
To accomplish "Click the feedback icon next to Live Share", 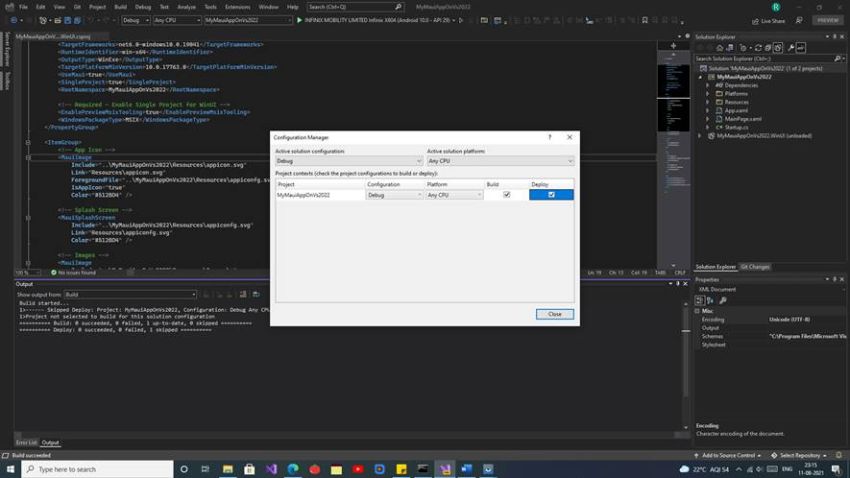I will tap(799, 20).
